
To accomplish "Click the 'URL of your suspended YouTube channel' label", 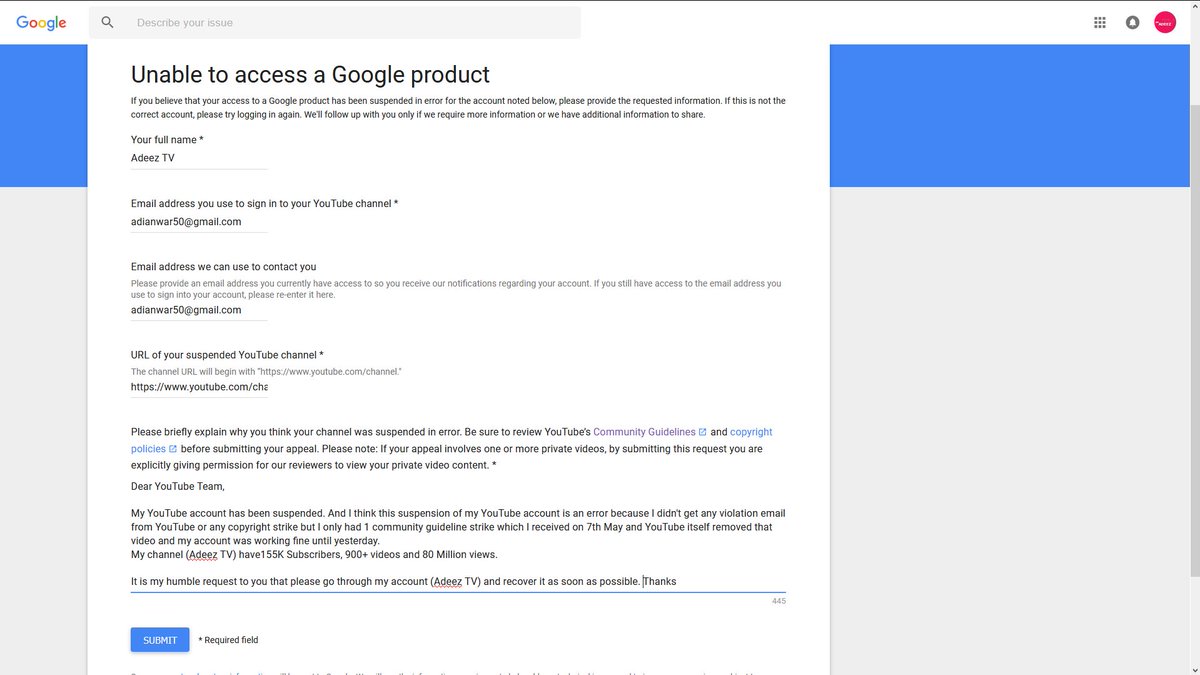I will point(227,355).
